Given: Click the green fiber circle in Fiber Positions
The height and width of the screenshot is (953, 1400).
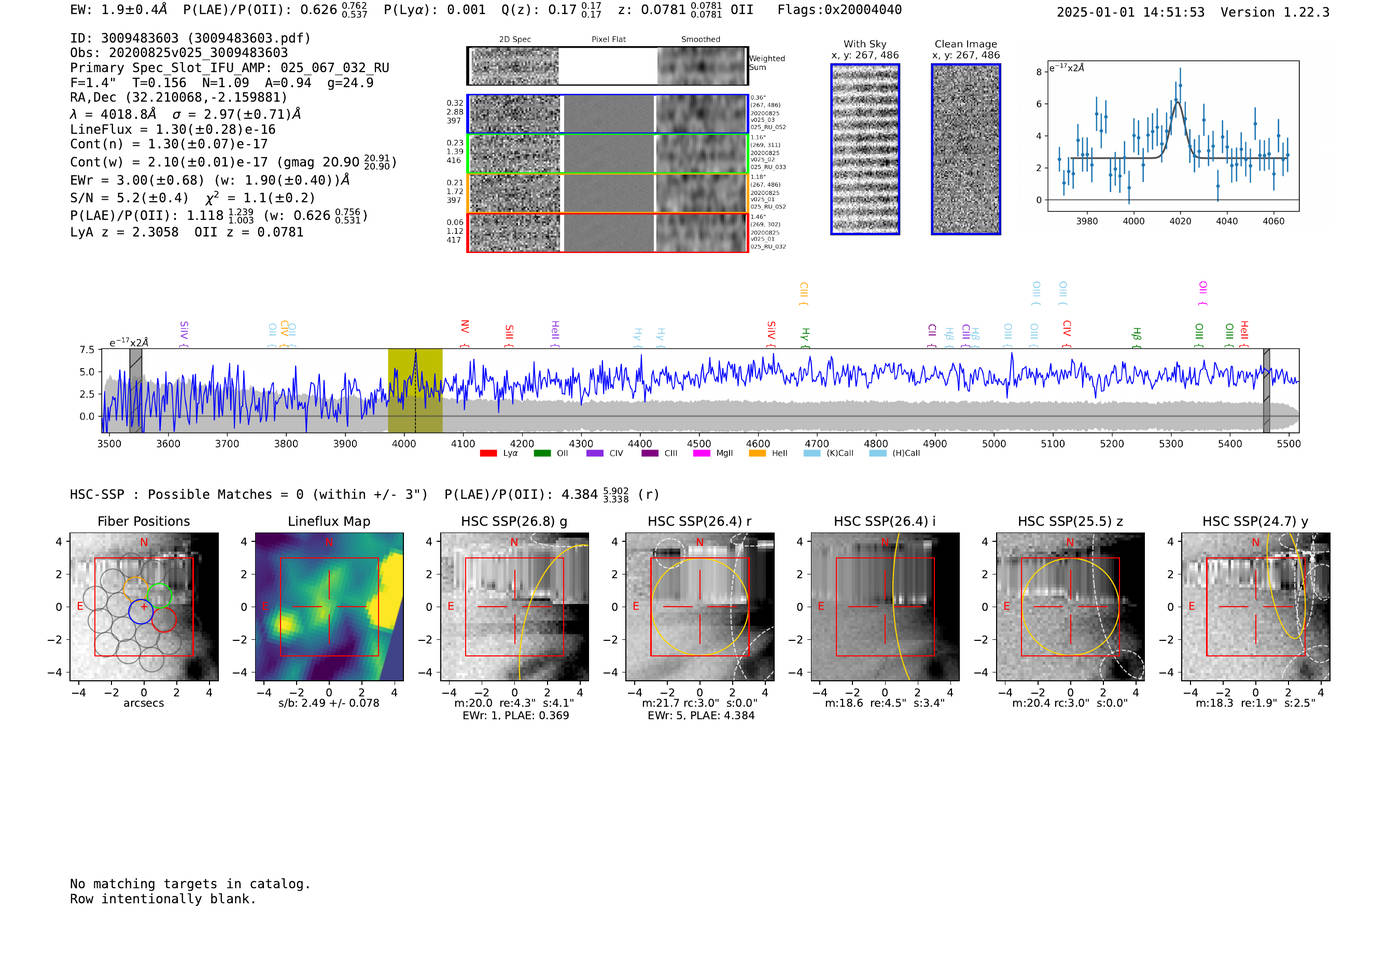Looking at the screenshot, I should click(x=160, y=594).
